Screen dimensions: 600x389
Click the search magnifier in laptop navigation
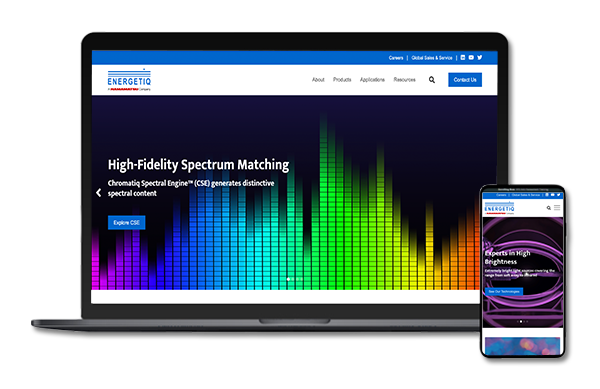pos(432,80)
